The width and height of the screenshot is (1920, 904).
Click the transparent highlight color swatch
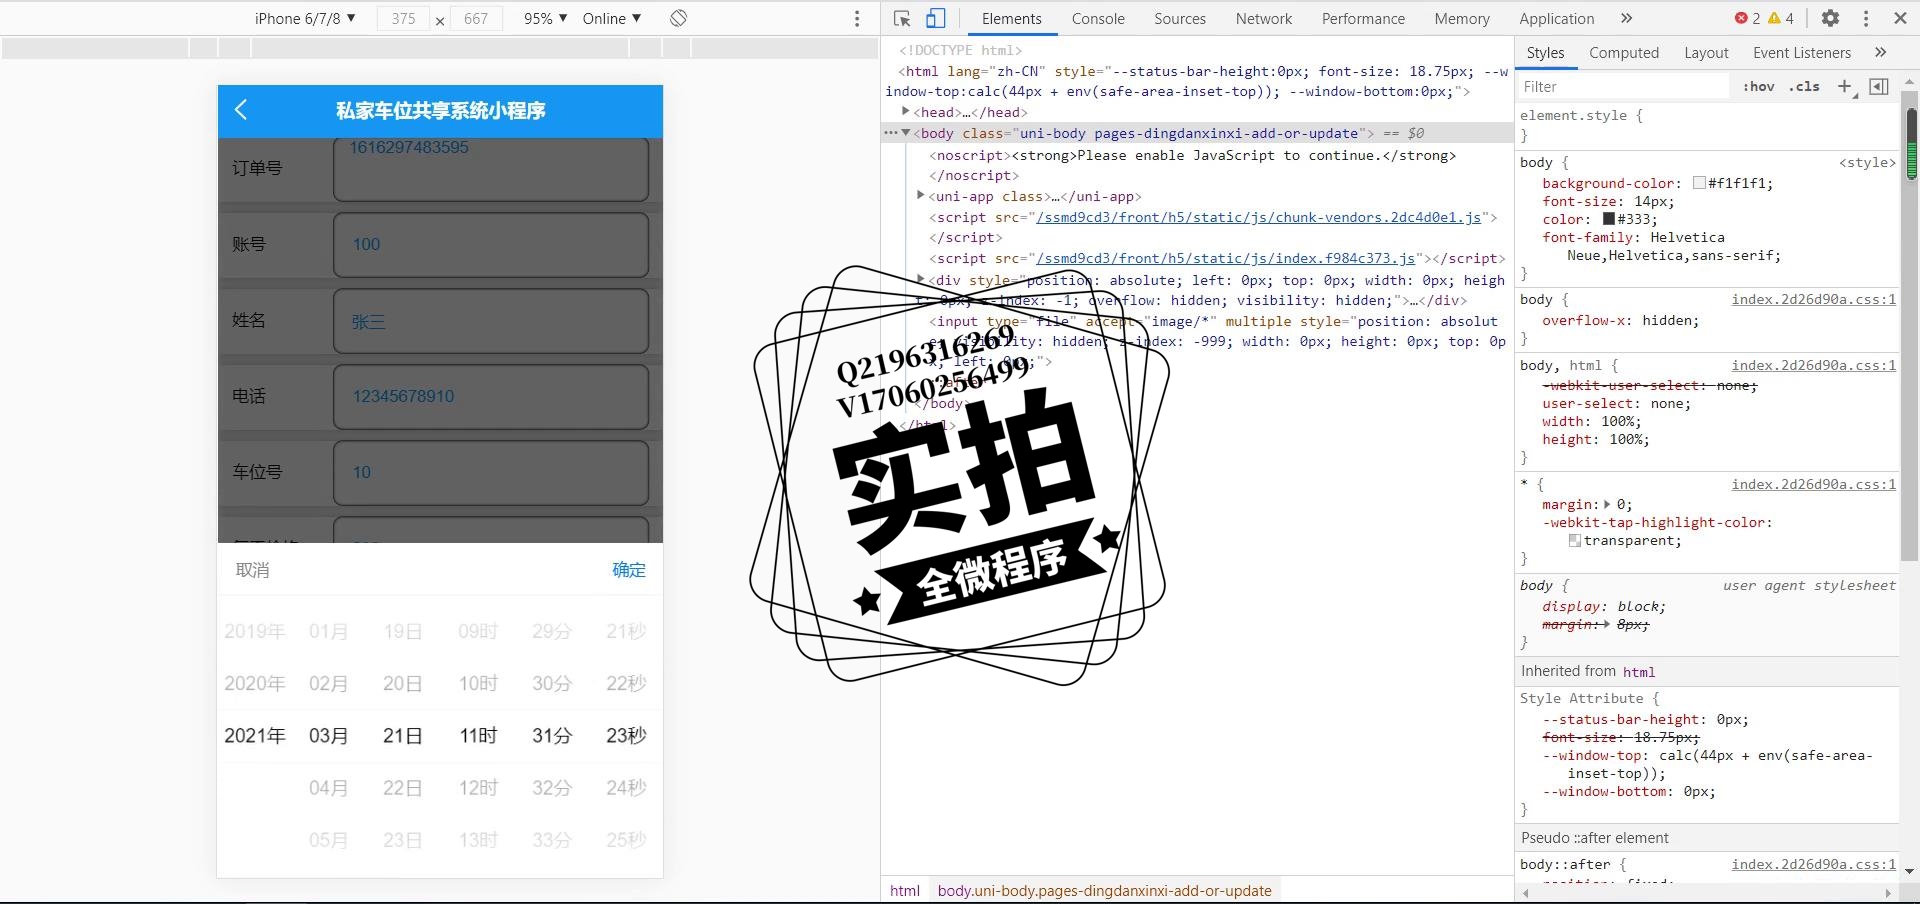coord(1575,541)
